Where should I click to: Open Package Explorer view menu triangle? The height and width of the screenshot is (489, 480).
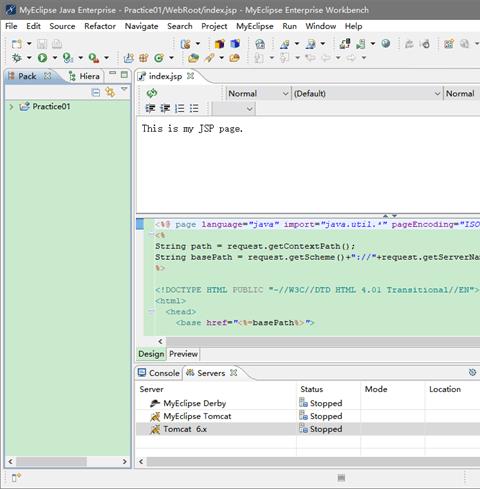pyautogui.click(x=124, y=89)
